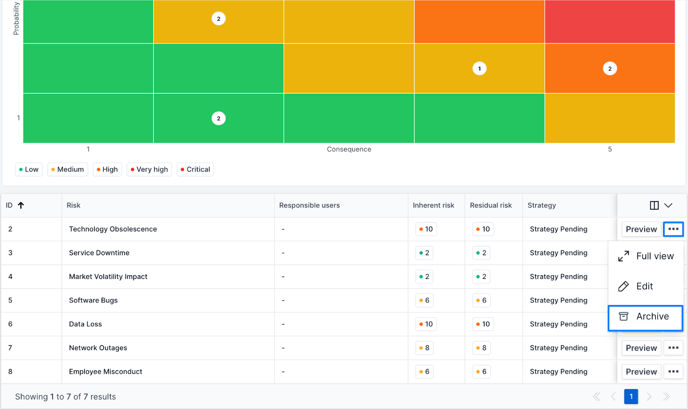Go to the next page arrow
Screen dimensions: 688x409
click(x=649, y=397)
